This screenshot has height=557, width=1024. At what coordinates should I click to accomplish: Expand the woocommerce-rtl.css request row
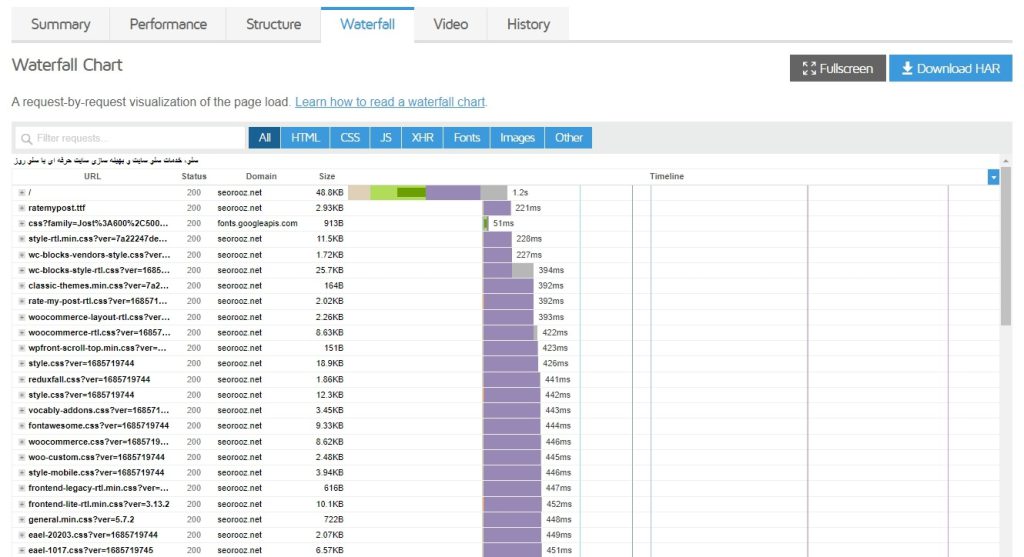(x=22, y=332)
